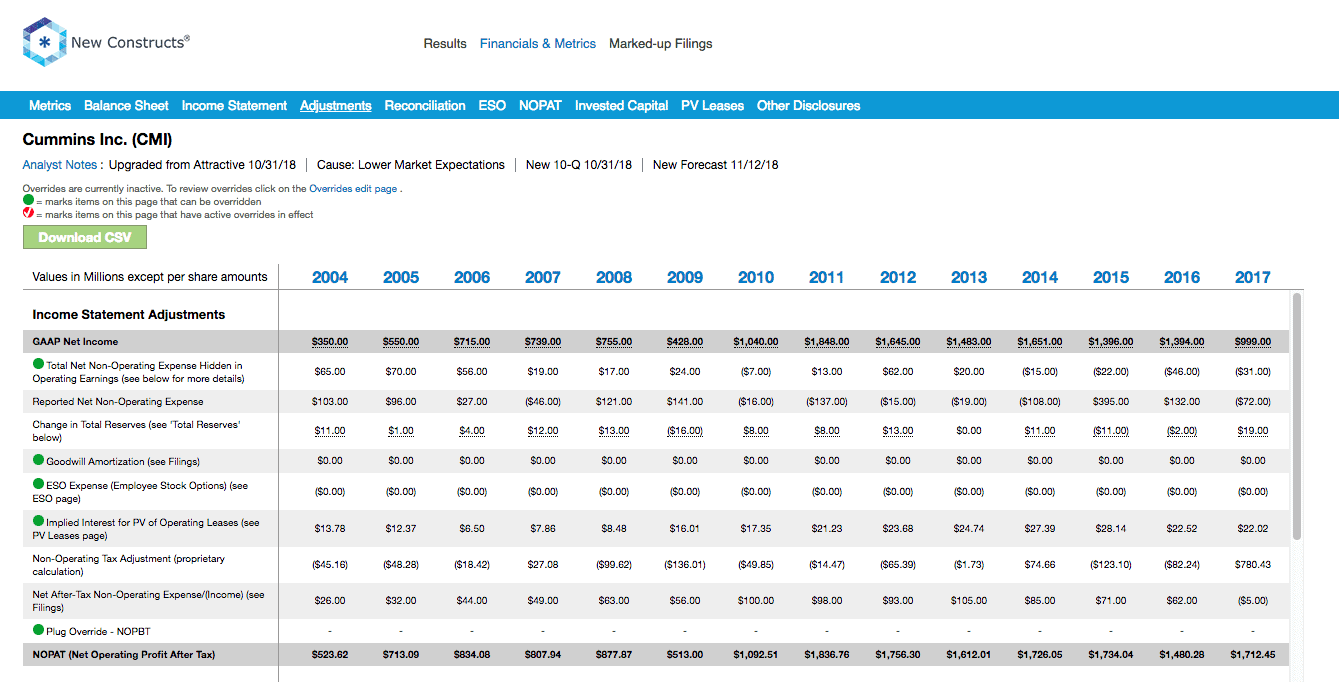Click the Cummins Inc. (CMI) heading

[98, 140]
